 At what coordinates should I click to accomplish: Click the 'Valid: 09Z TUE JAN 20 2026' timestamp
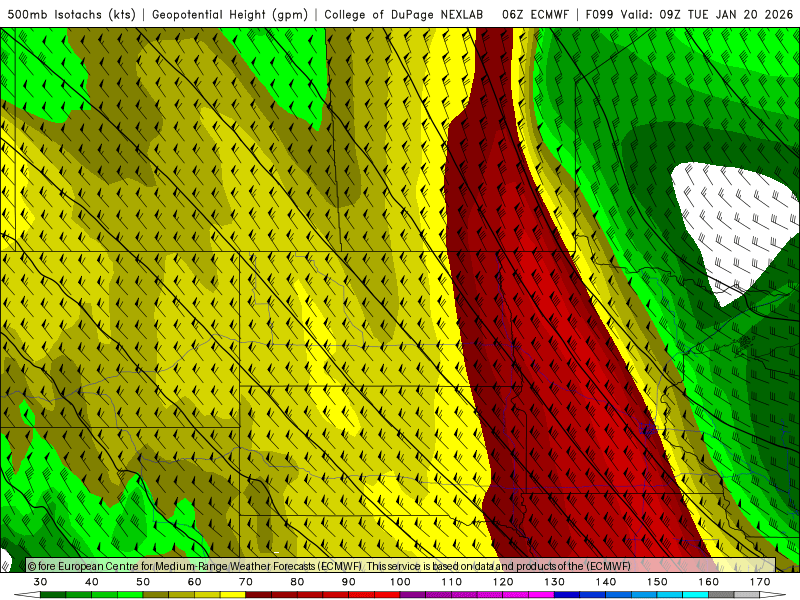[x=707, y=14]
